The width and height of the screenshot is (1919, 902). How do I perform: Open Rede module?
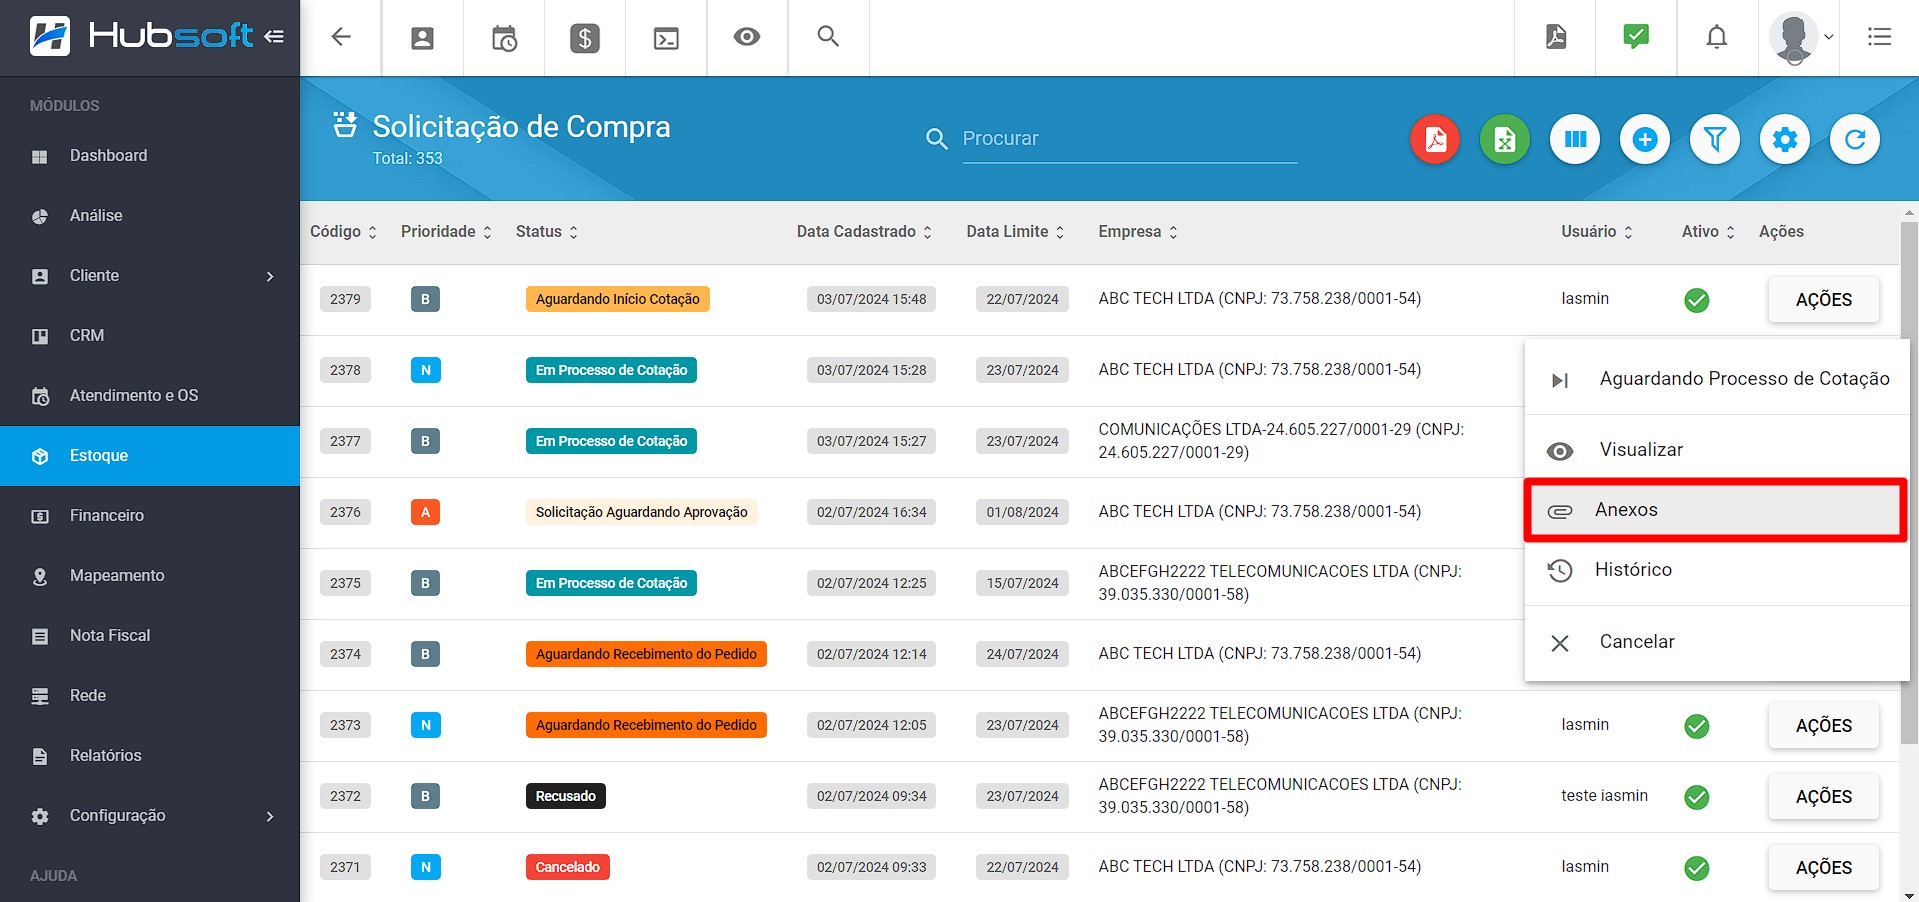(150, 696)
